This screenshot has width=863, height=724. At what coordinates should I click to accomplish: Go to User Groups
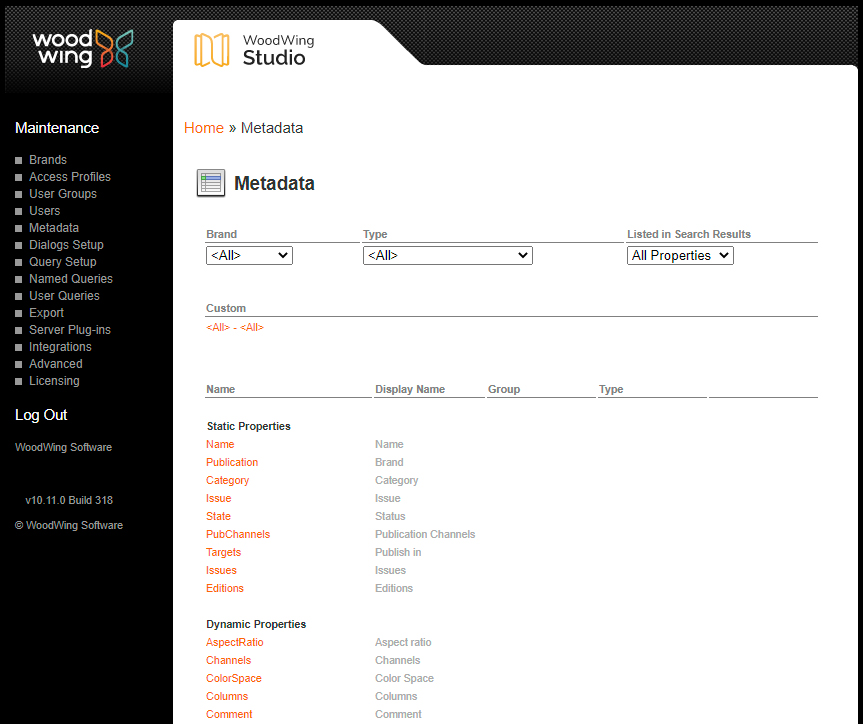tap(63, 194)
